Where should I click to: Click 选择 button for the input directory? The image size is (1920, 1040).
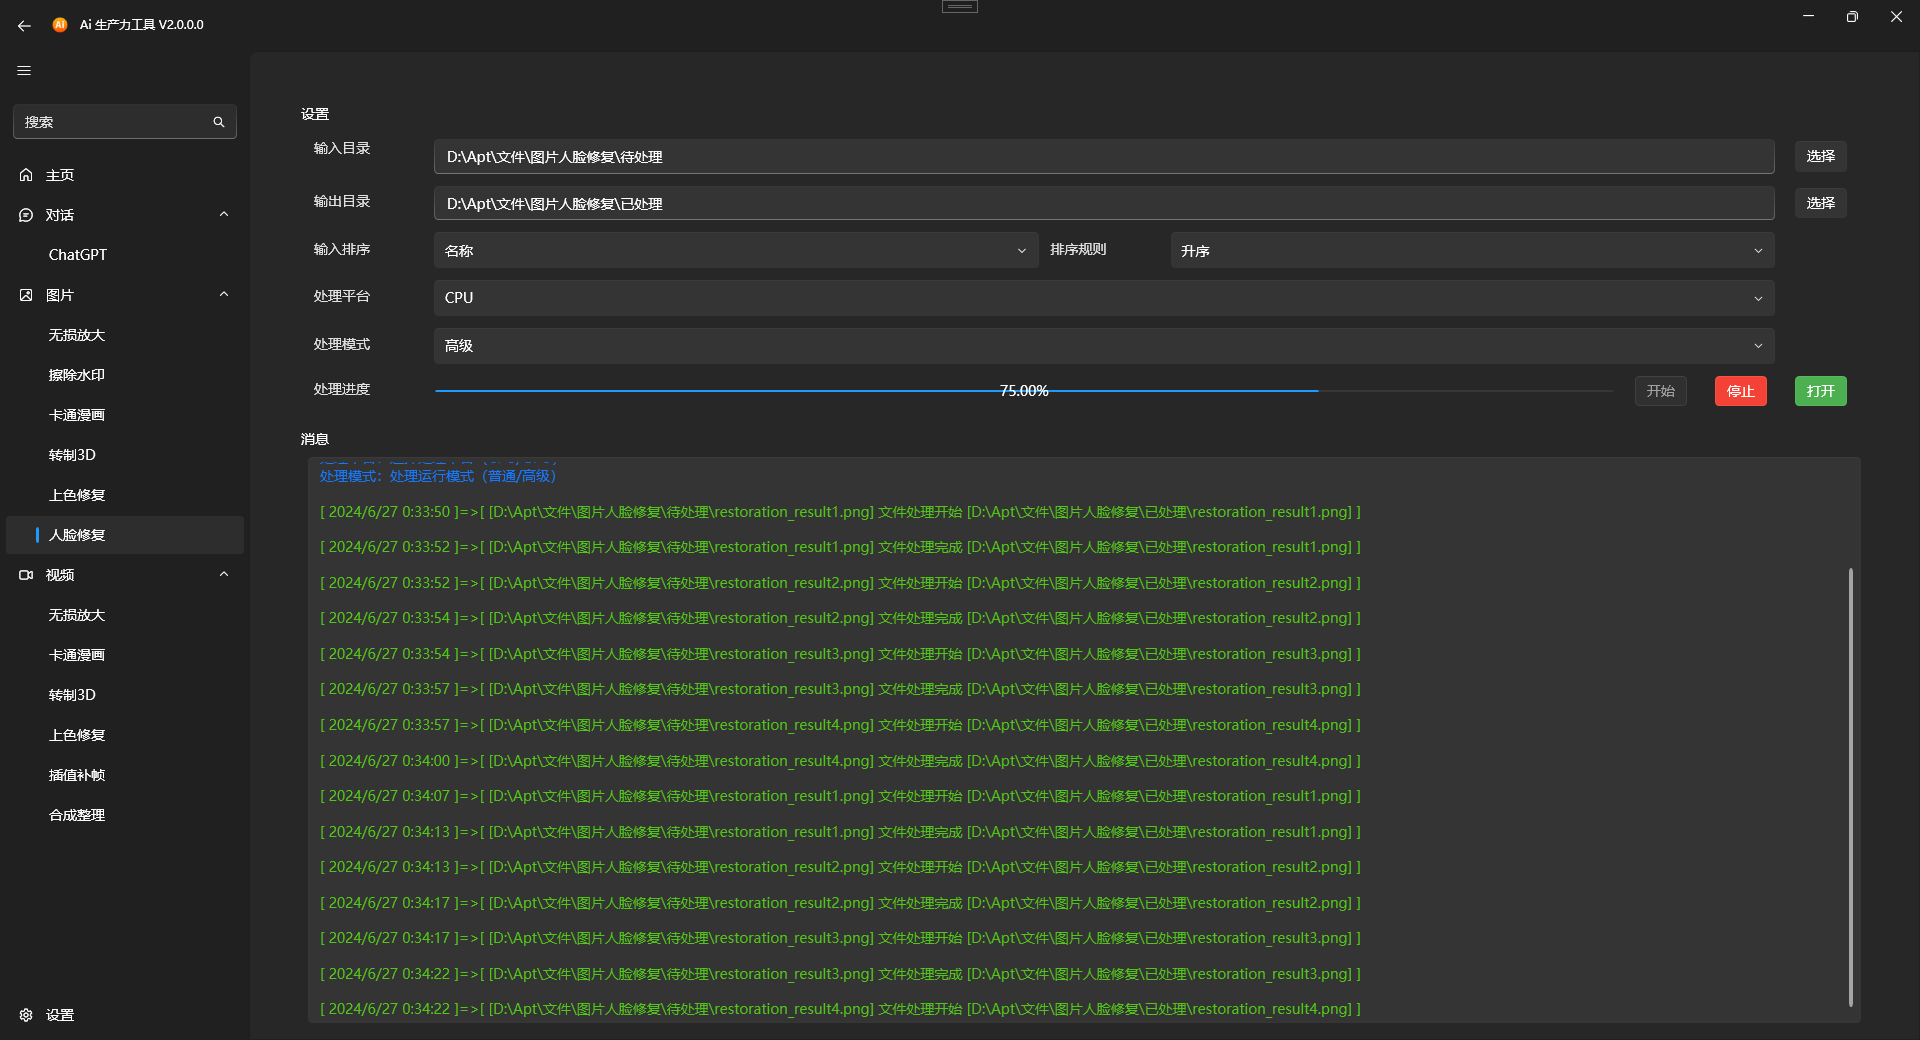pyautogui.click(x=1820, y=156)
